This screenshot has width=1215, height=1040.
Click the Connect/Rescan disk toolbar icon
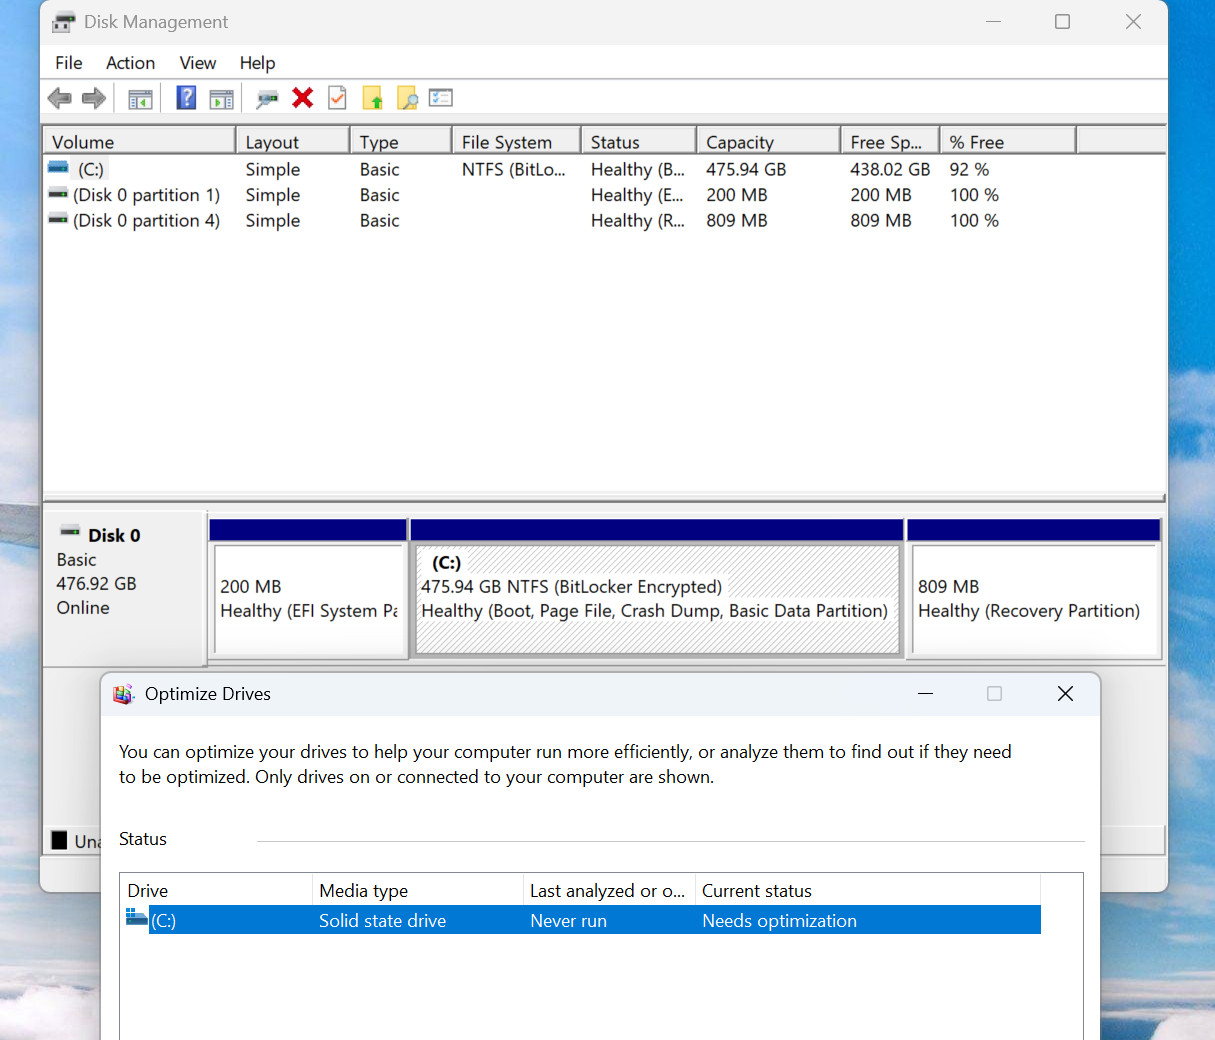click(267, 98)
